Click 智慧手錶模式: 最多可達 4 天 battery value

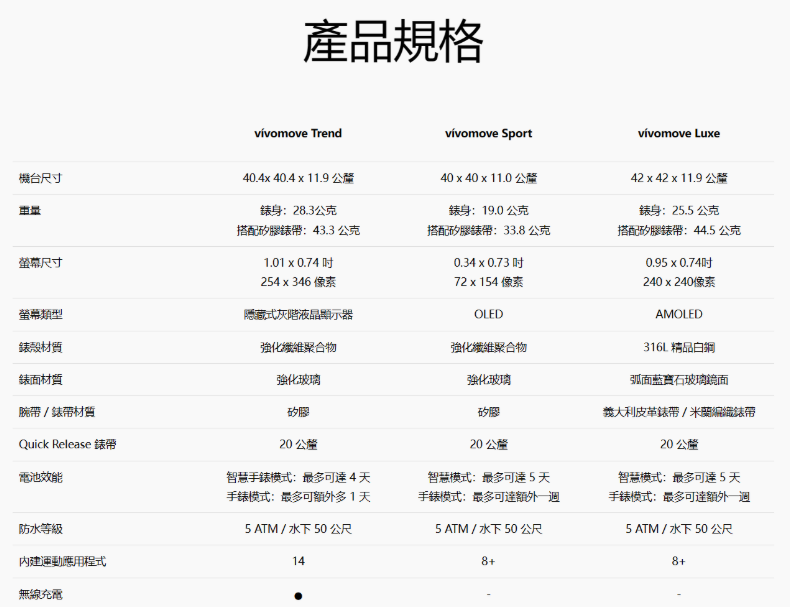pos(298,477)
